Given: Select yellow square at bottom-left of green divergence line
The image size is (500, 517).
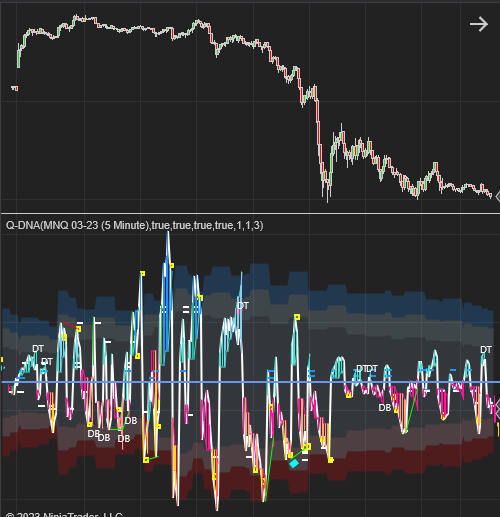Looking at the screenshot, I should click(146, 460).
